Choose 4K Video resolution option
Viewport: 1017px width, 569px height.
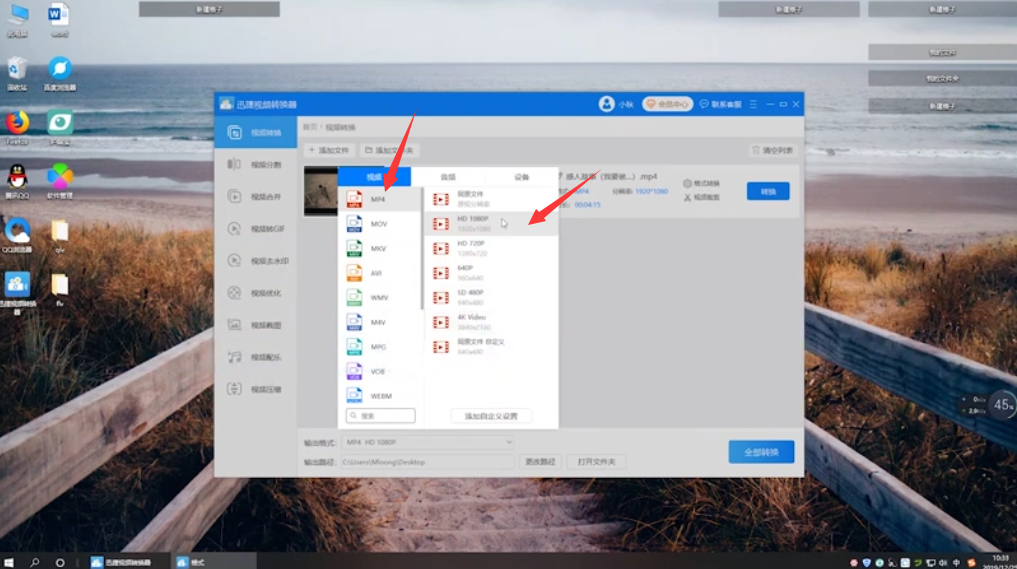coord(491,322)
